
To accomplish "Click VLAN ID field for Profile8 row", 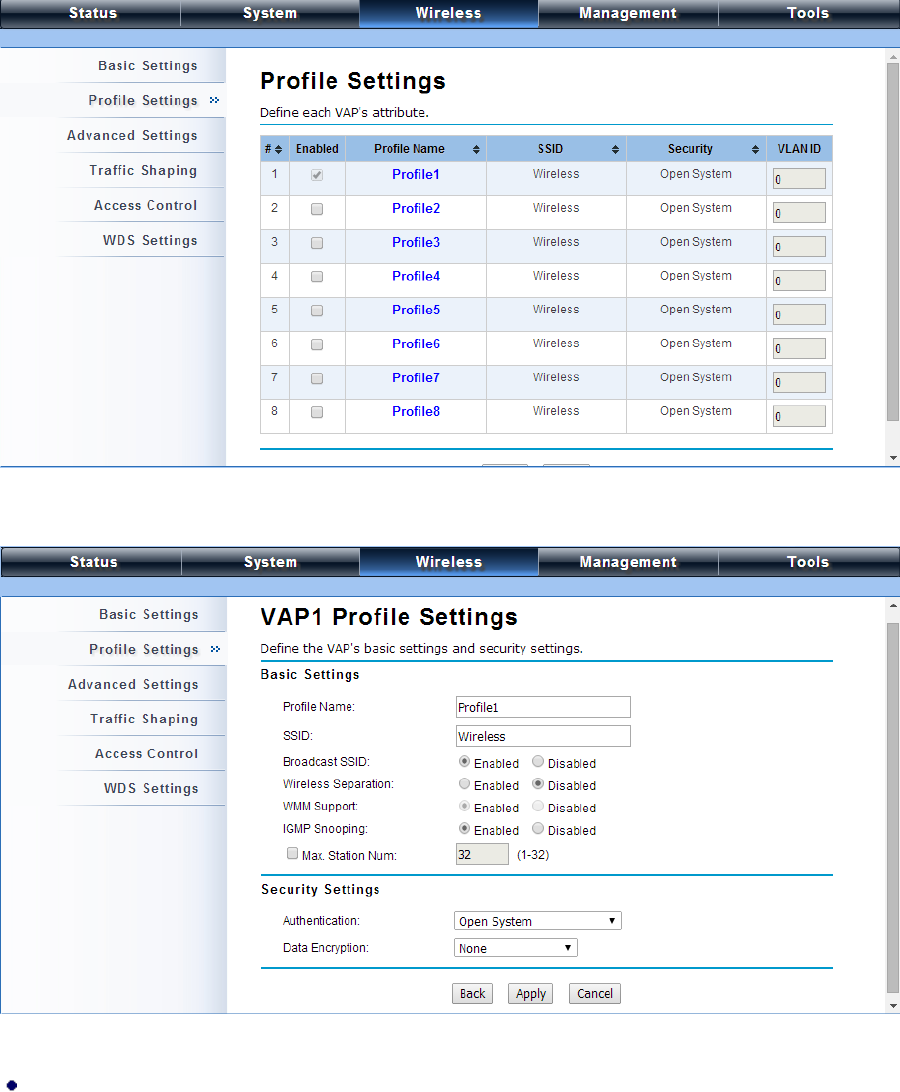I will [799, 416].
